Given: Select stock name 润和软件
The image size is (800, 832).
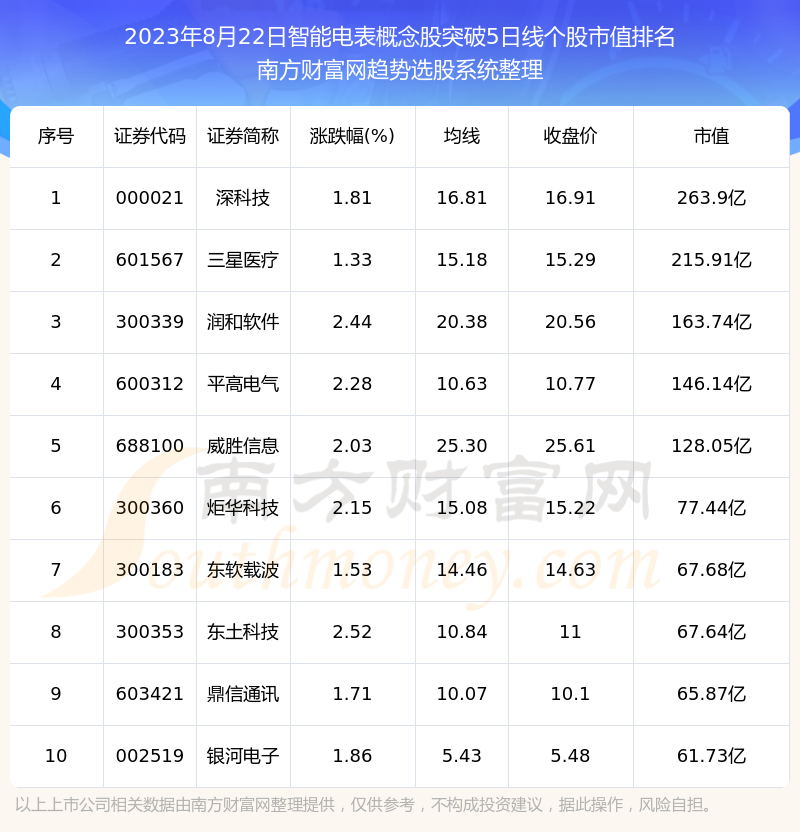Looking at the screenshot, I should (243, 322).
